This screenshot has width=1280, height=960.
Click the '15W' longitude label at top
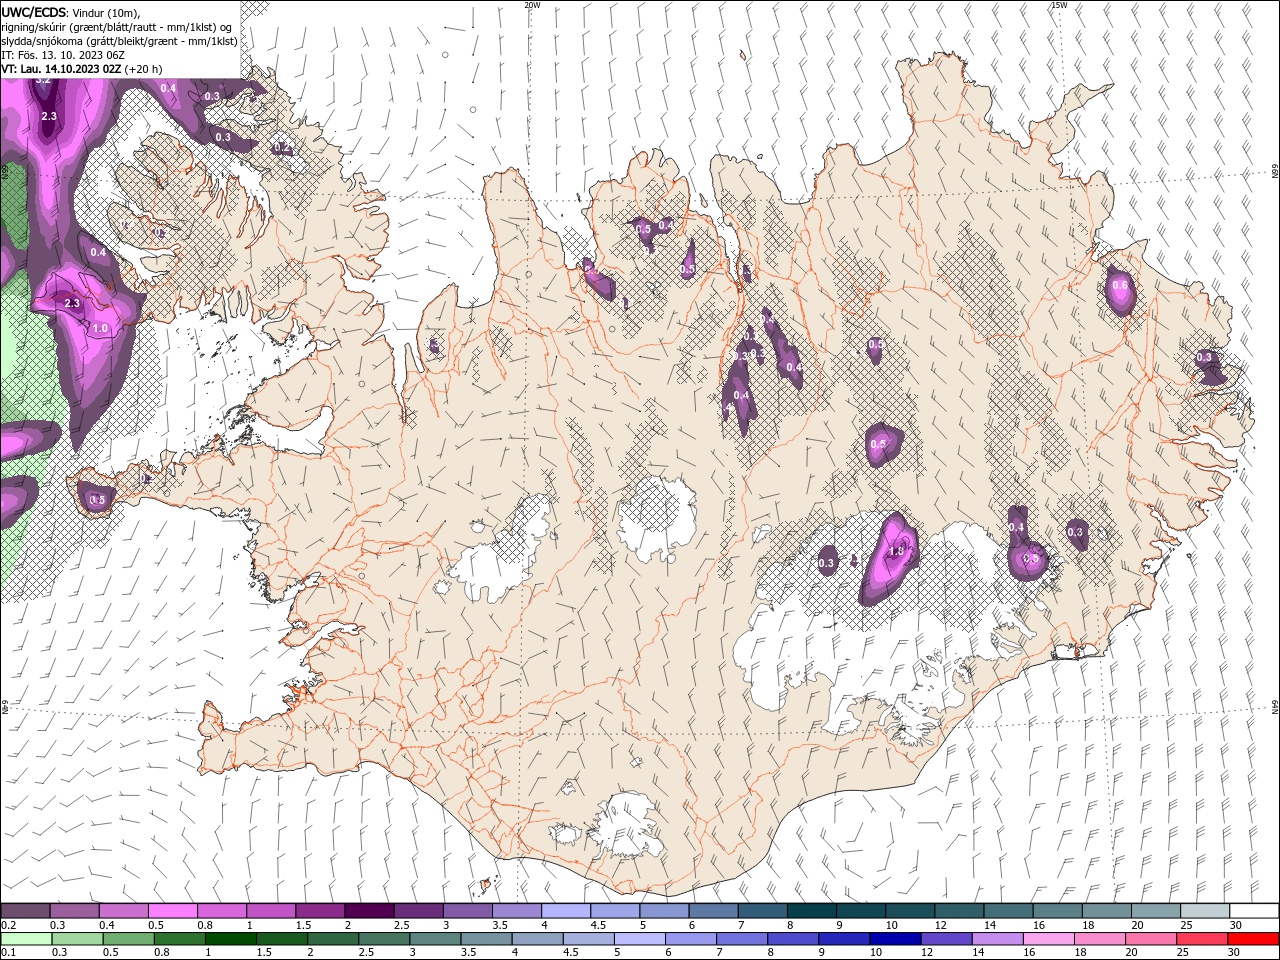(x=1059, y=5)
